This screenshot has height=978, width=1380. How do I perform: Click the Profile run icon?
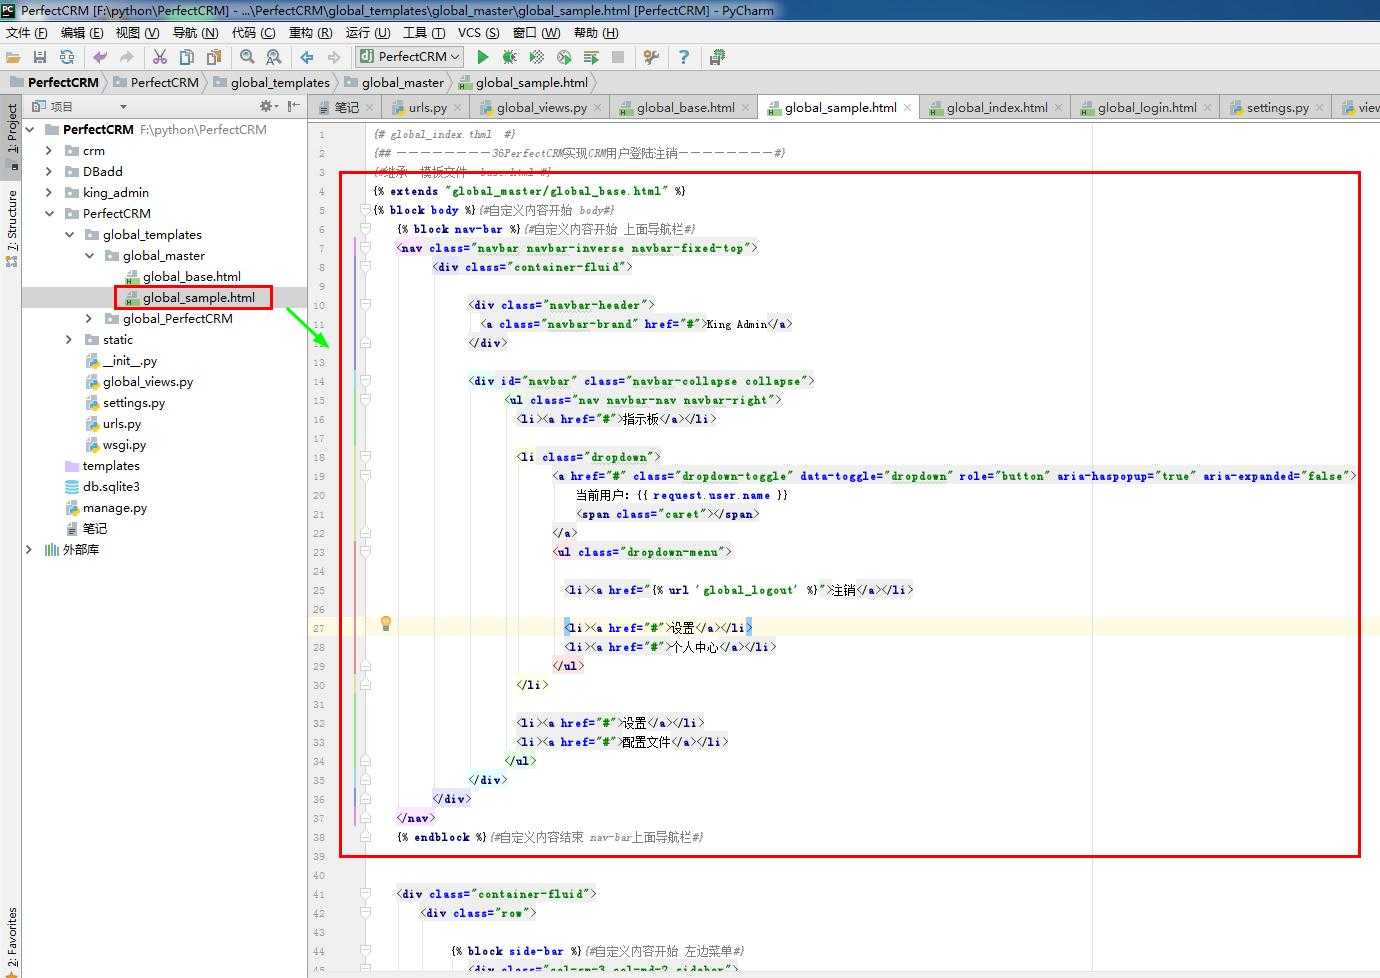coord(564,57)
